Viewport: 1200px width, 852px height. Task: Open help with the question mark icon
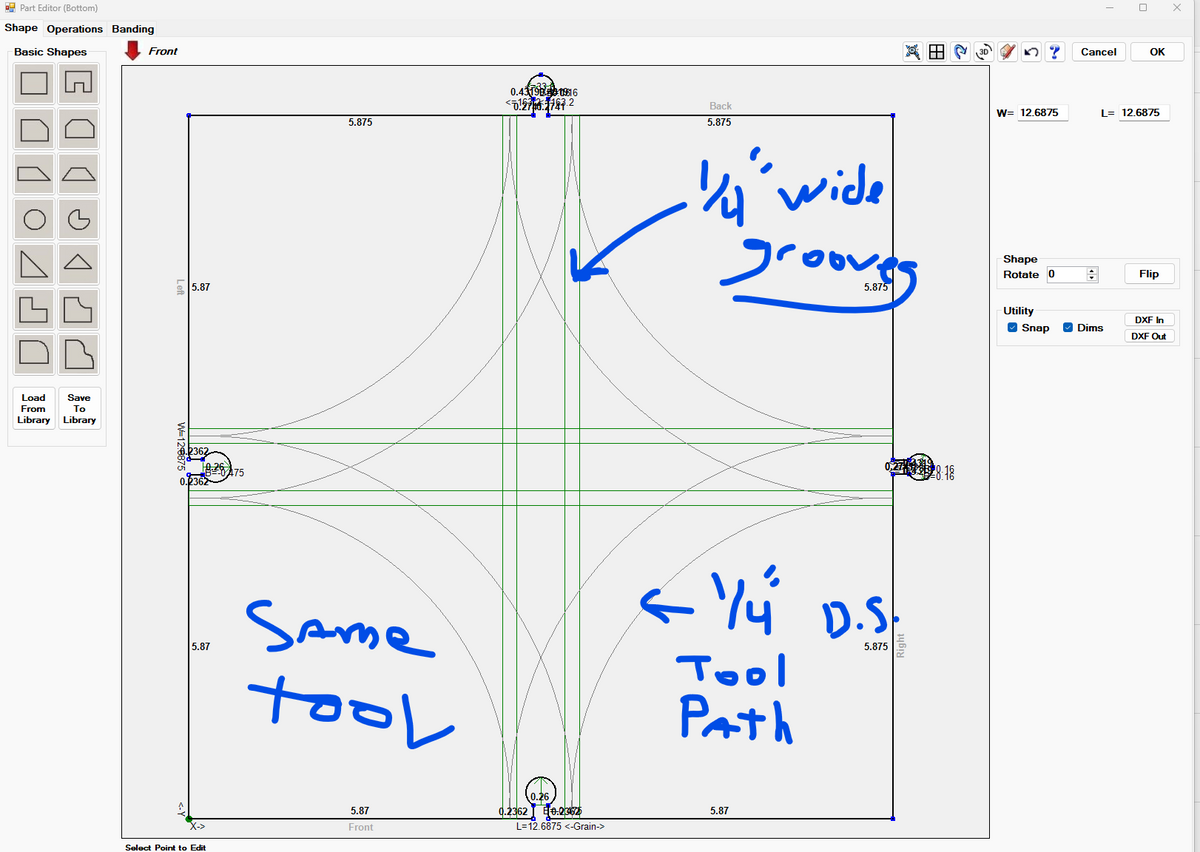1054,52
